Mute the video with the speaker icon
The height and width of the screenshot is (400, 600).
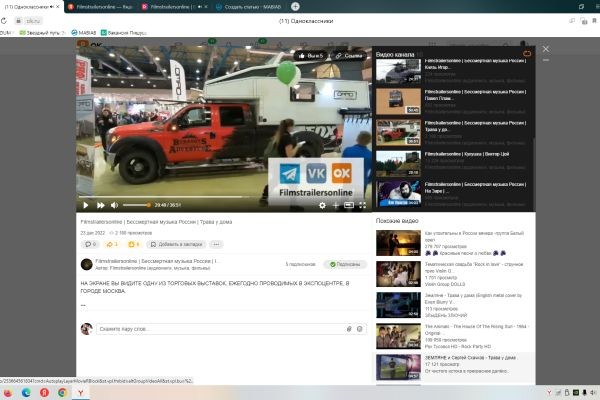114,206
